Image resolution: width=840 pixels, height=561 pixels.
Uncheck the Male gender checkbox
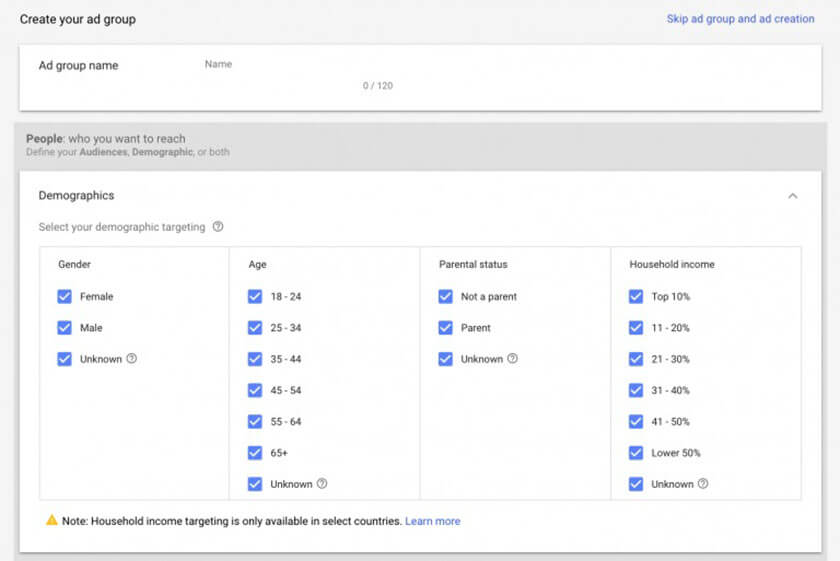click(65, 328)
